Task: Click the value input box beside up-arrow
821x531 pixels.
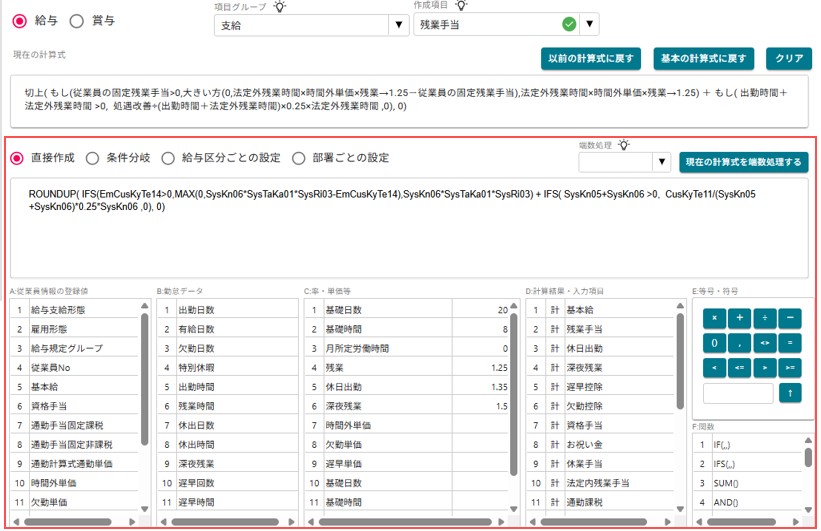Action: pos(738,393)
